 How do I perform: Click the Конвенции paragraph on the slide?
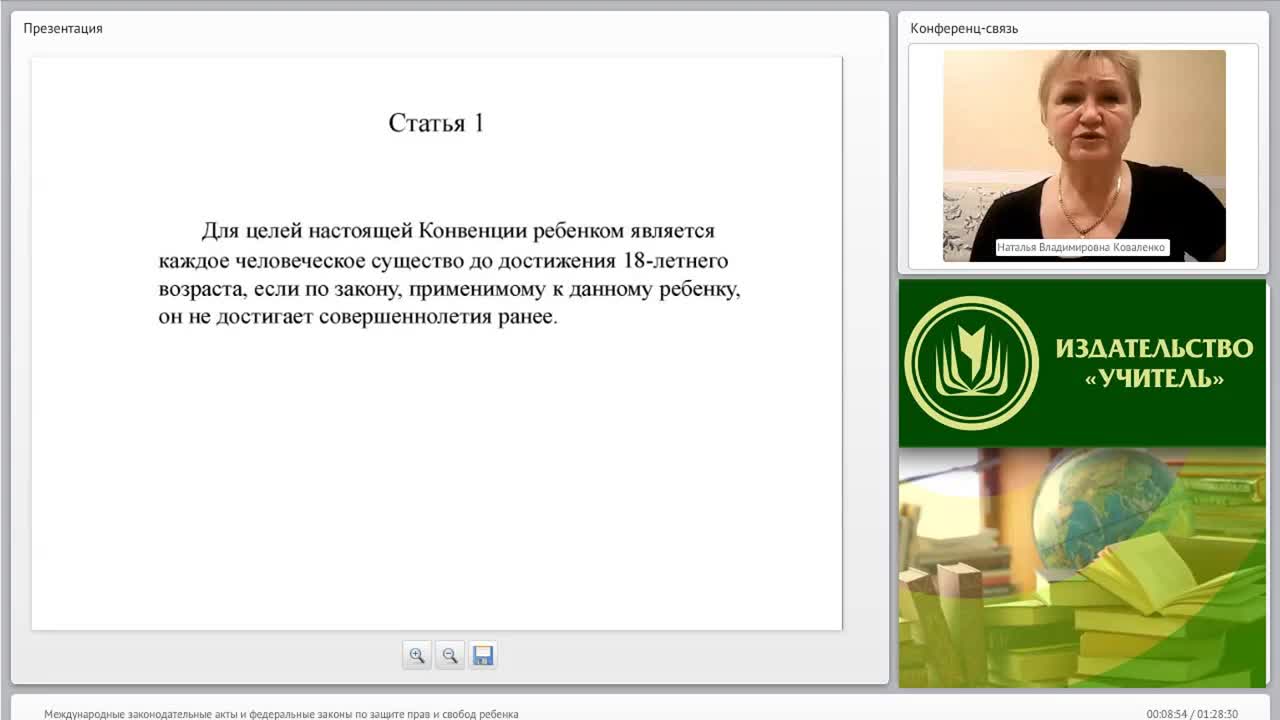pyautogui.click(x=450, y=274)
